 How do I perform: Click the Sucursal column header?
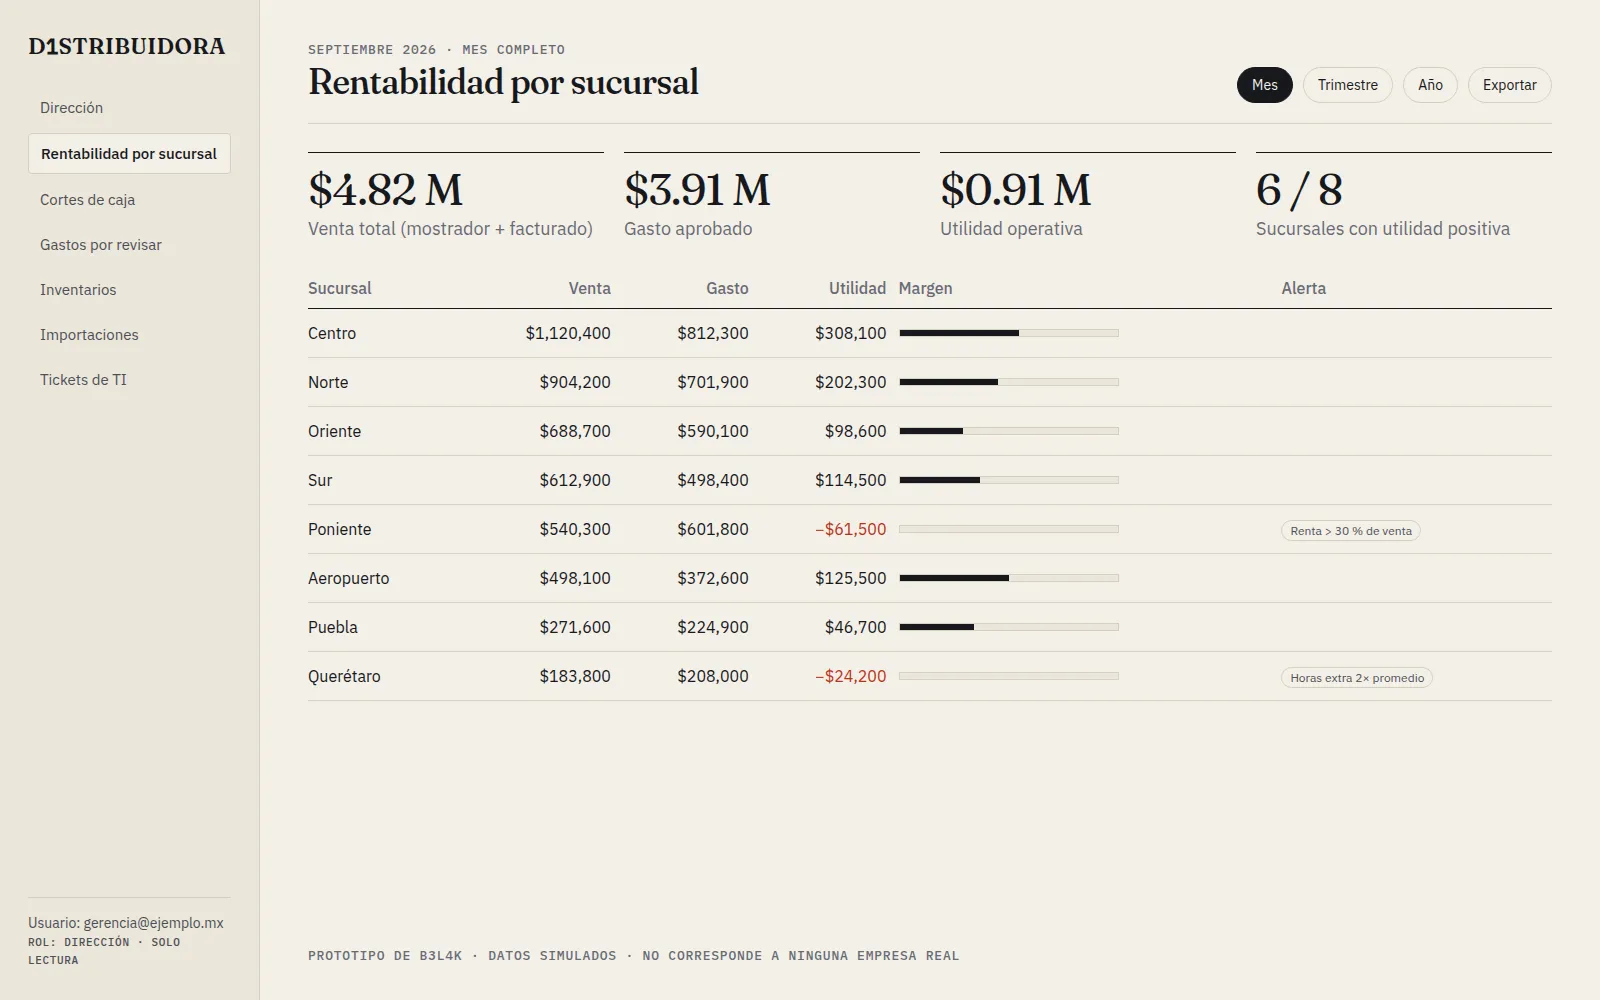coord(340,288)
